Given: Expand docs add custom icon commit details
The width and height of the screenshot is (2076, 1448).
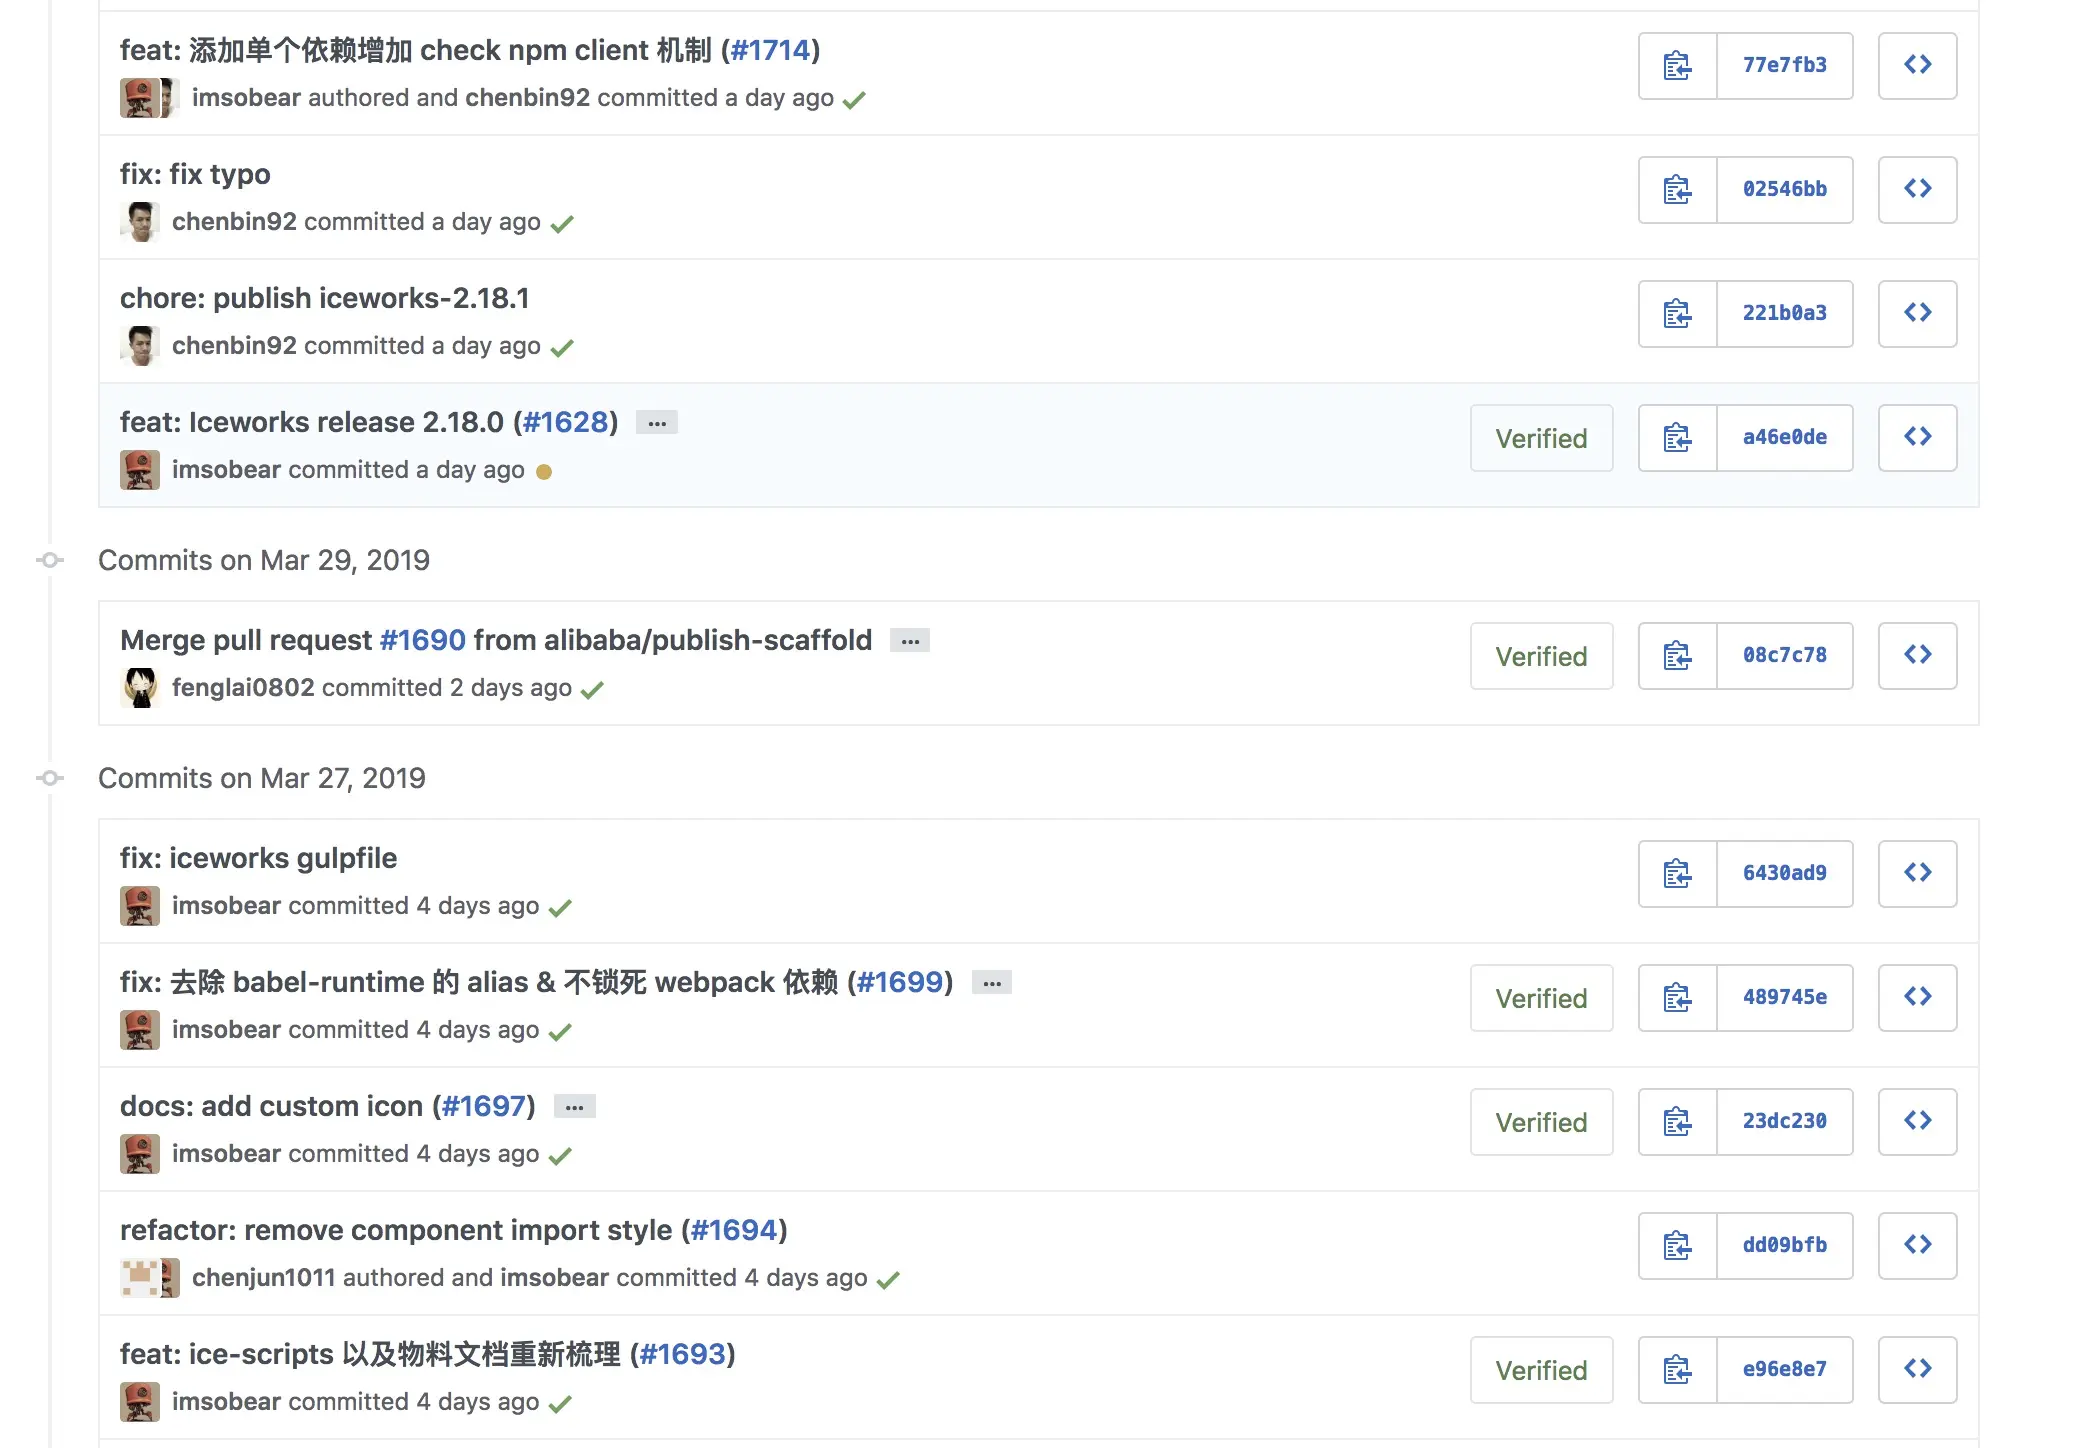Looking at the screenshot, I should click(x=574, y=1107).
